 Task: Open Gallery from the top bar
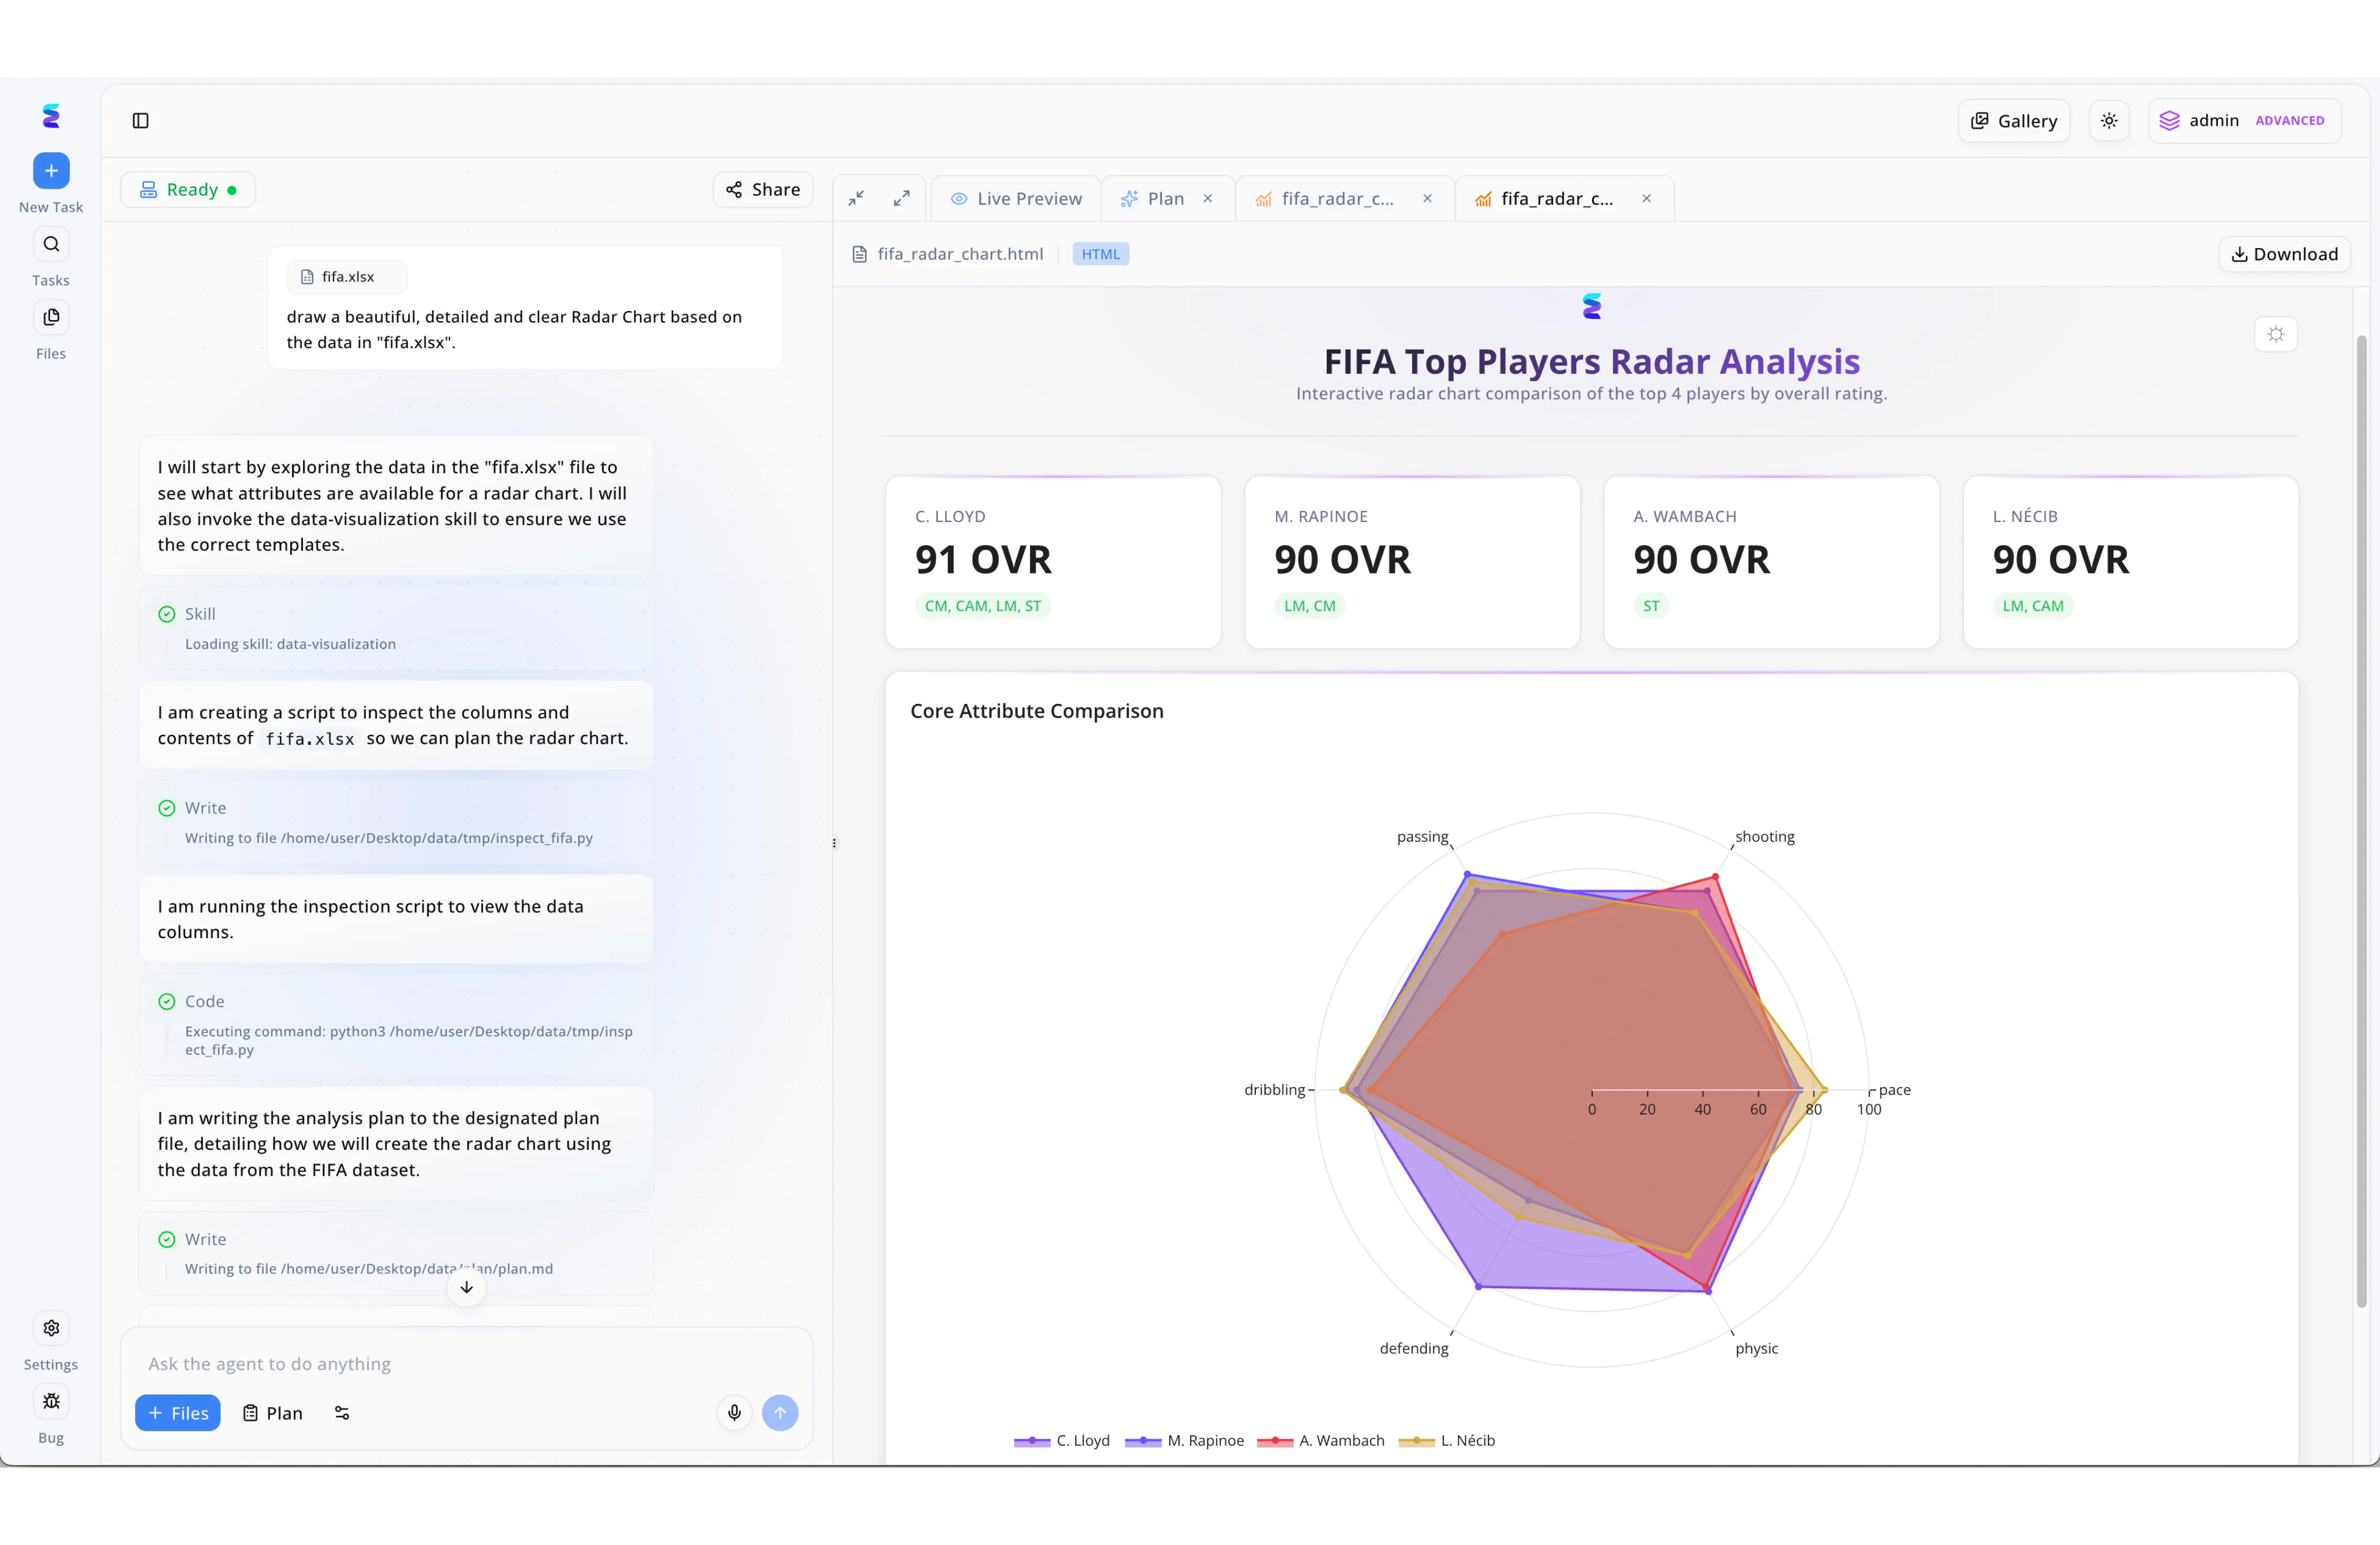click(x=2013, y=120)
